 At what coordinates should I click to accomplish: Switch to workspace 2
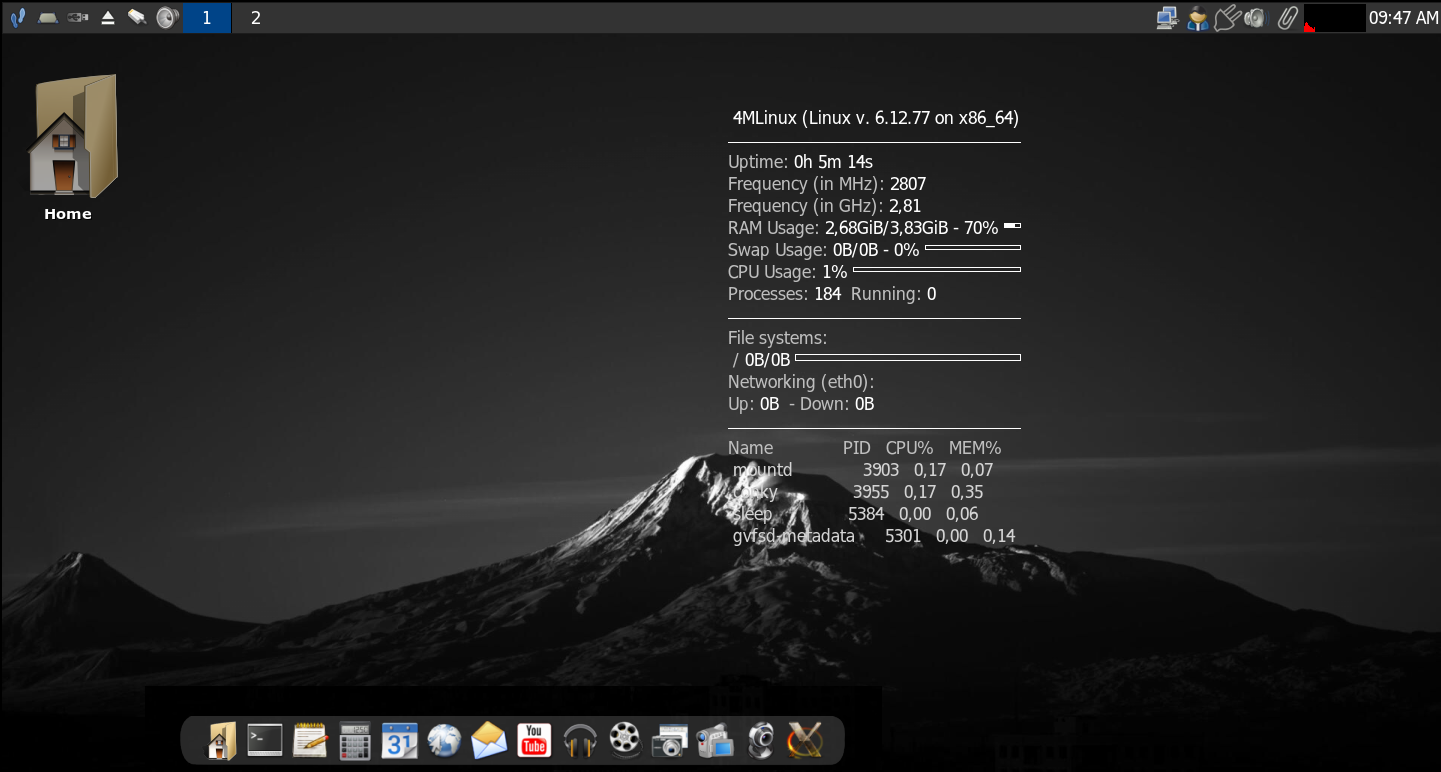(256, 18)
